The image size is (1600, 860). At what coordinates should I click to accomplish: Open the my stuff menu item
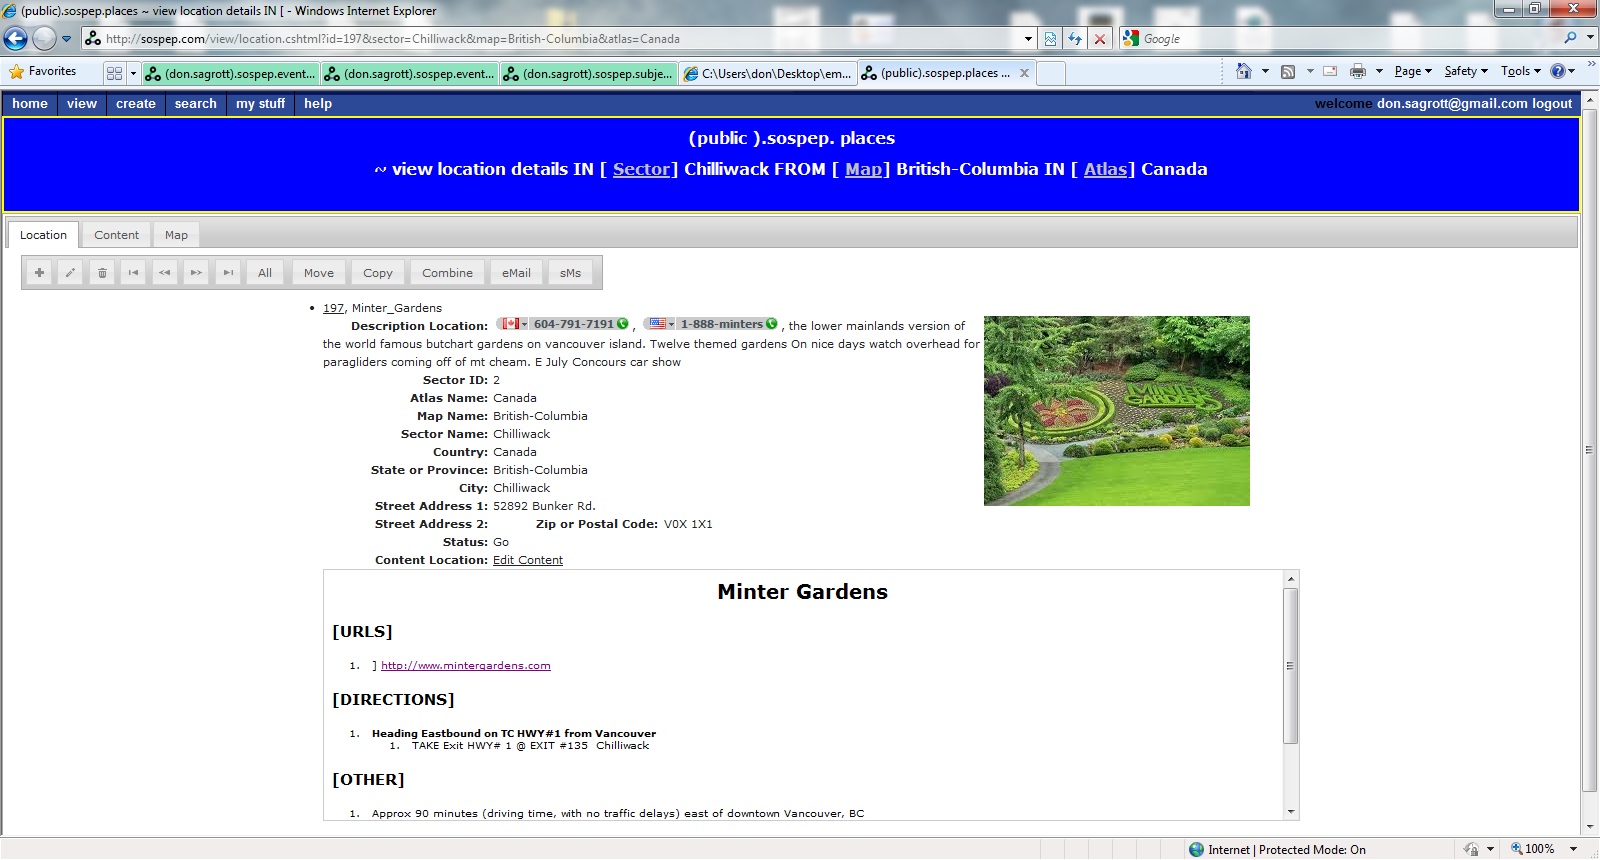(x=260, y=103)
